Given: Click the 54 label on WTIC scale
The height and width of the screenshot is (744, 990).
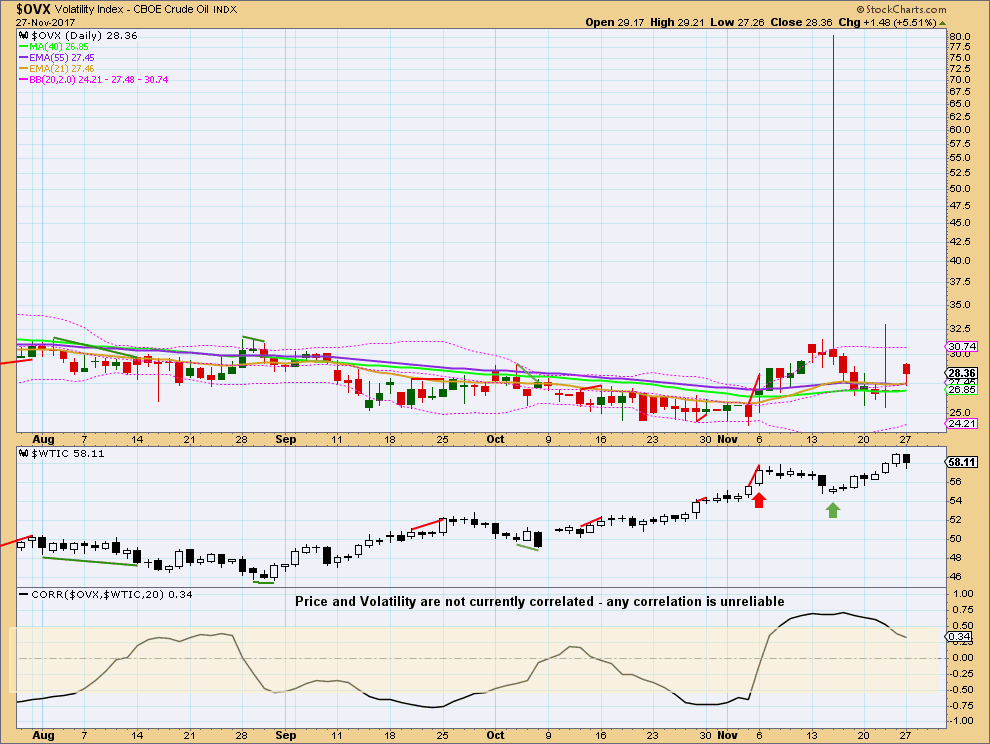Looking at the screenshot, I should pos(955,501).
